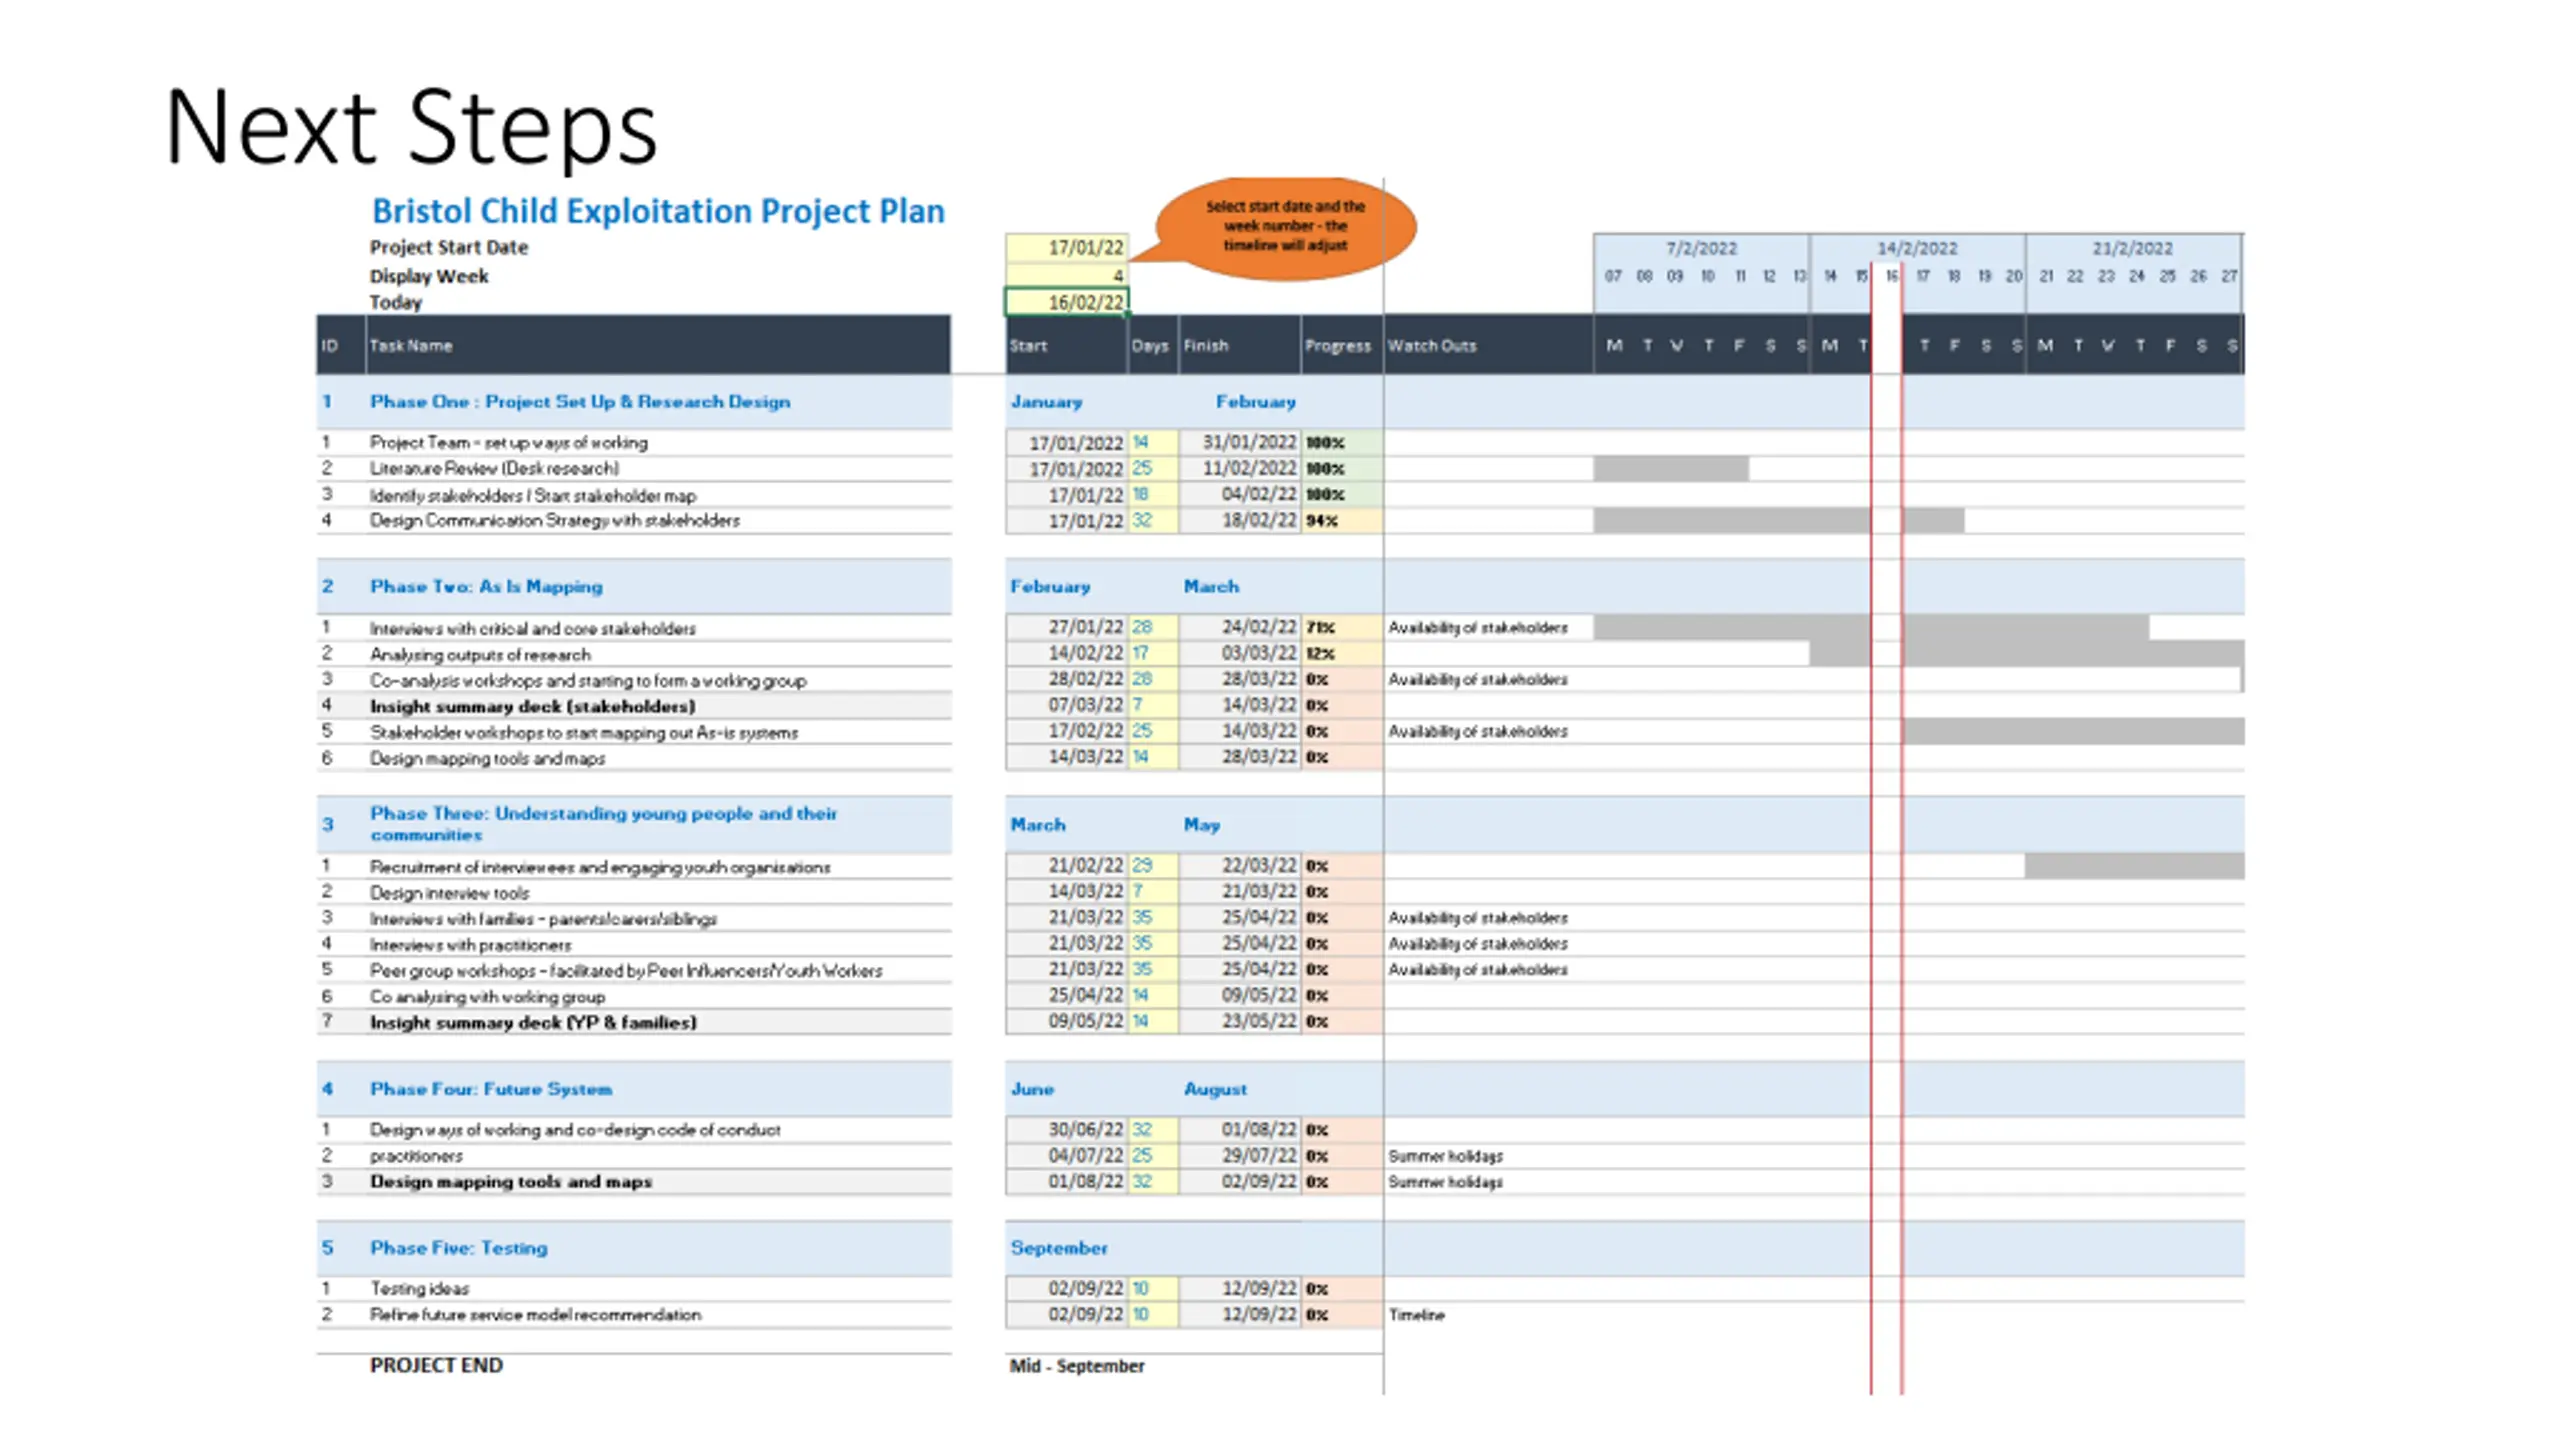2560x1440 pixels.
Task: Click 'Interviews with critical and core stakeholders' task
Action: (x=532, y=628)
